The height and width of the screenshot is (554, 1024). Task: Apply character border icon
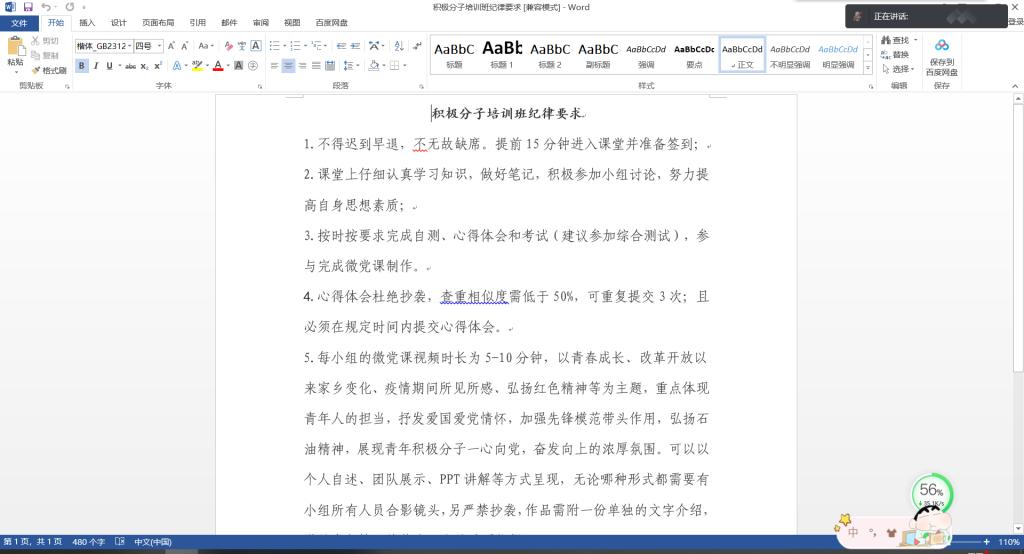pyautogui.click(x=256, y=46)
